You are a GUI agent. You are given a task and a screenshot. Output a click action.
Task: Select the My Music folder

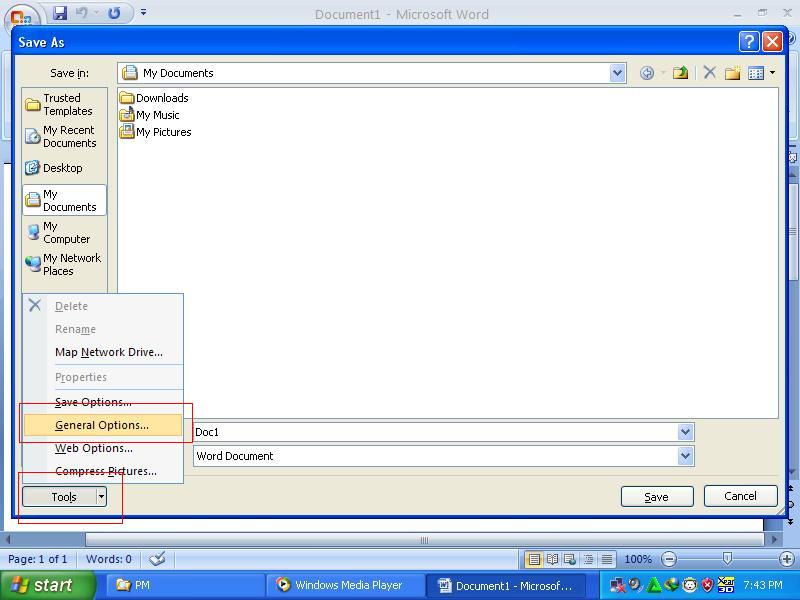(149, 115)
